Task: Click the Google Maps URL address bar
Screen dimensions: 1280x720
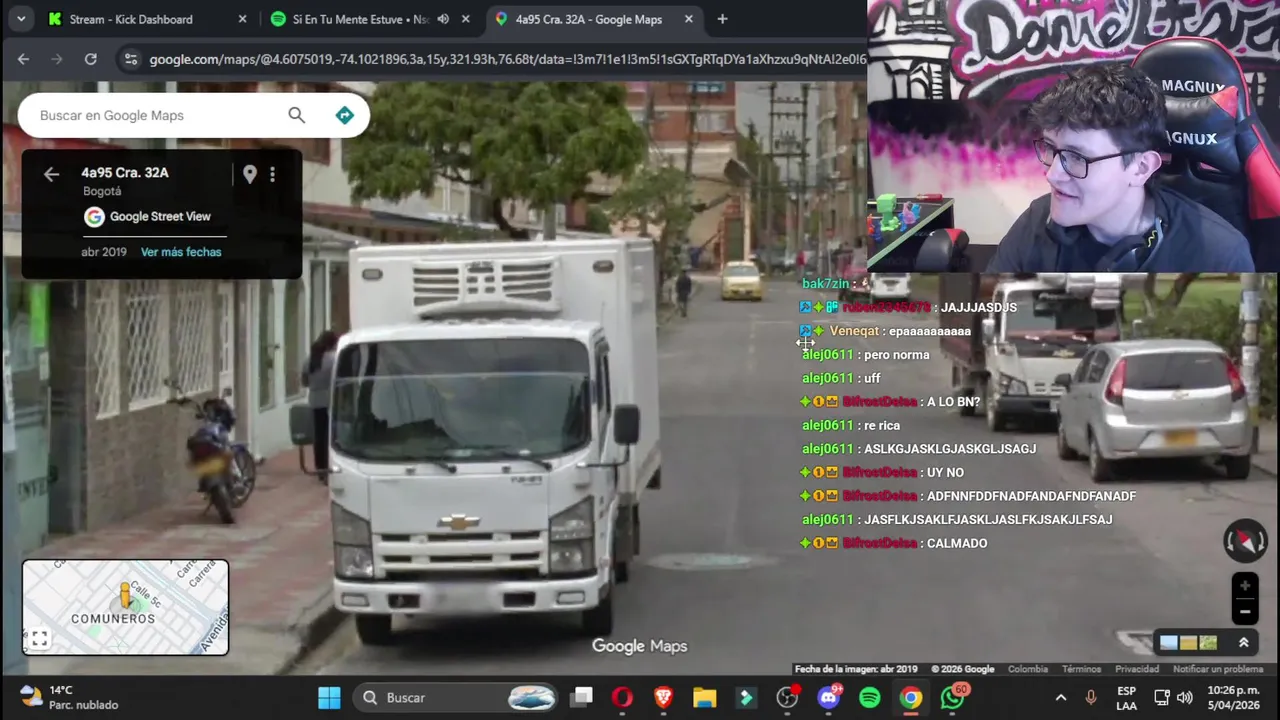Action: point(507,59)
